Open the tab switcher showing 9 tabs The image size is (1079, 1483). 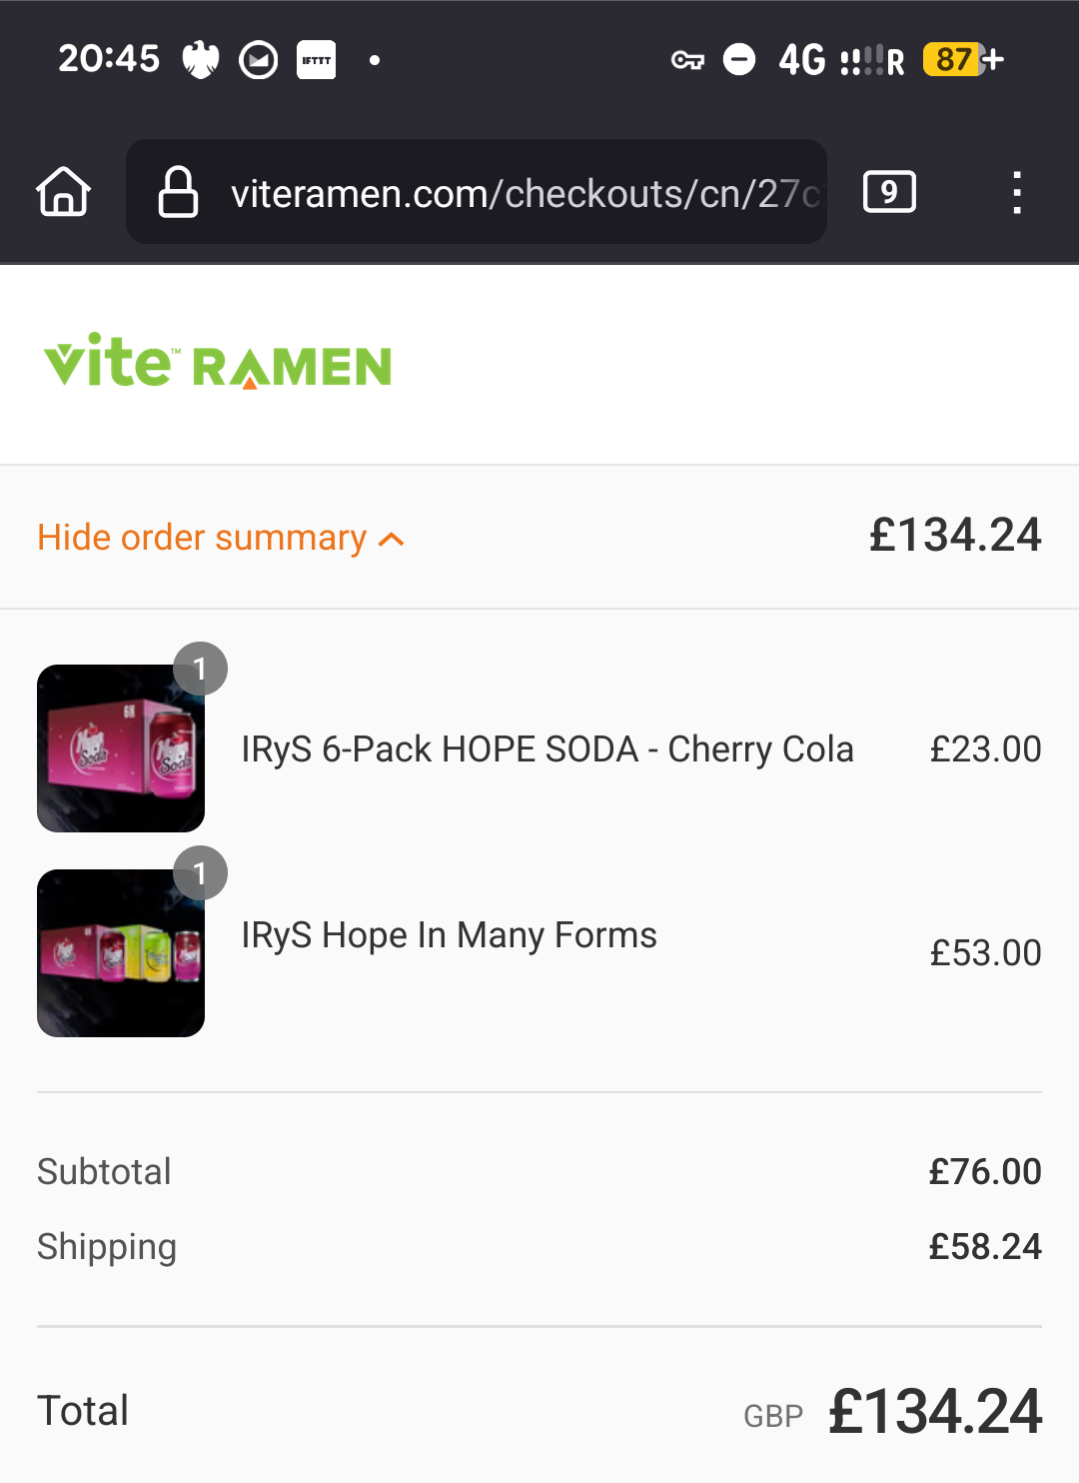(x=889, y=191)
